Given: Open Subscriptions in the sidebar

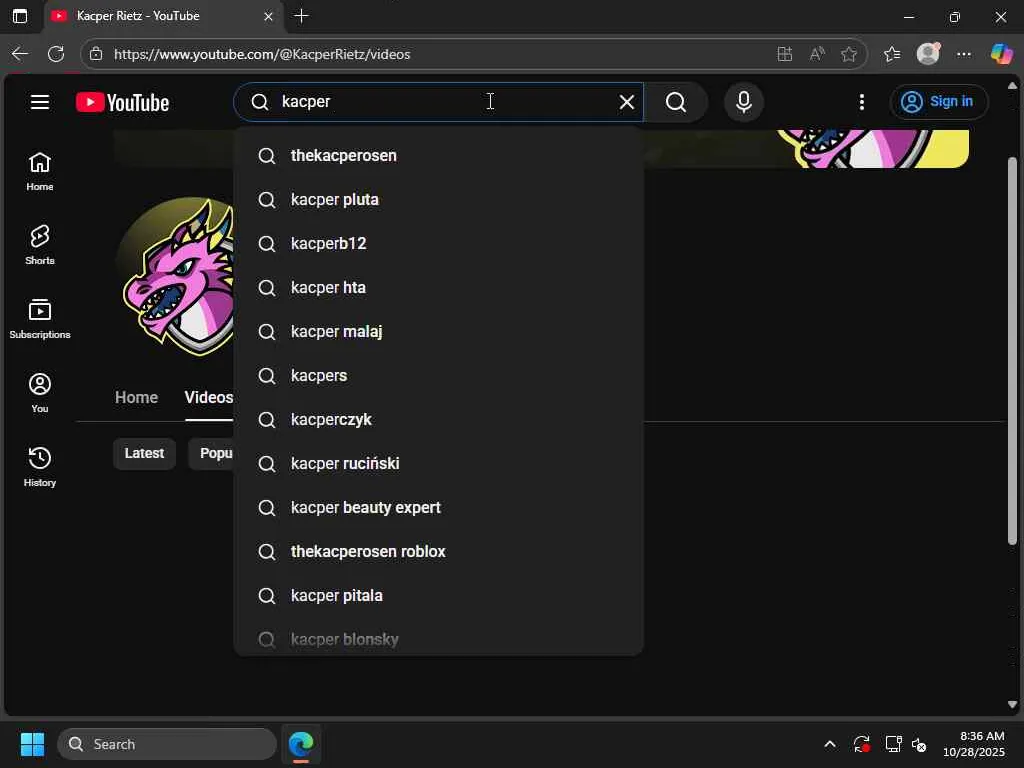Looking at the screenshot, I should pyautogui.click(x=40, y=319).
